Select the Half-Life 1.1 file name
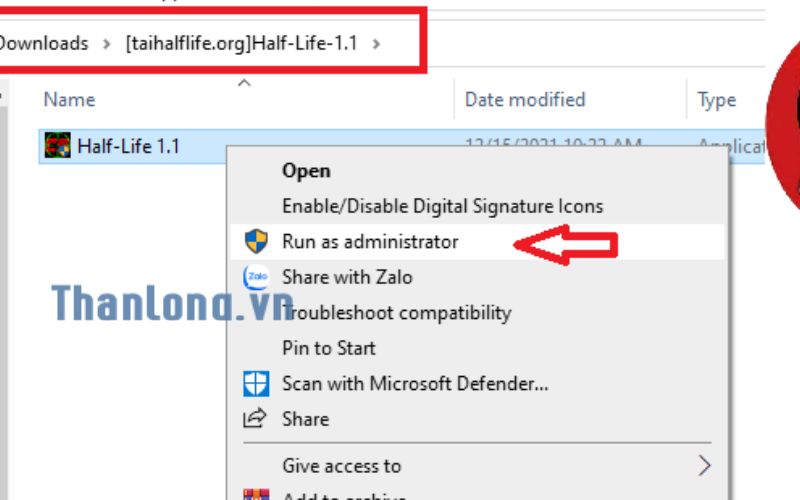The height and width of the screenshot is (500, 800). [128, 146]
